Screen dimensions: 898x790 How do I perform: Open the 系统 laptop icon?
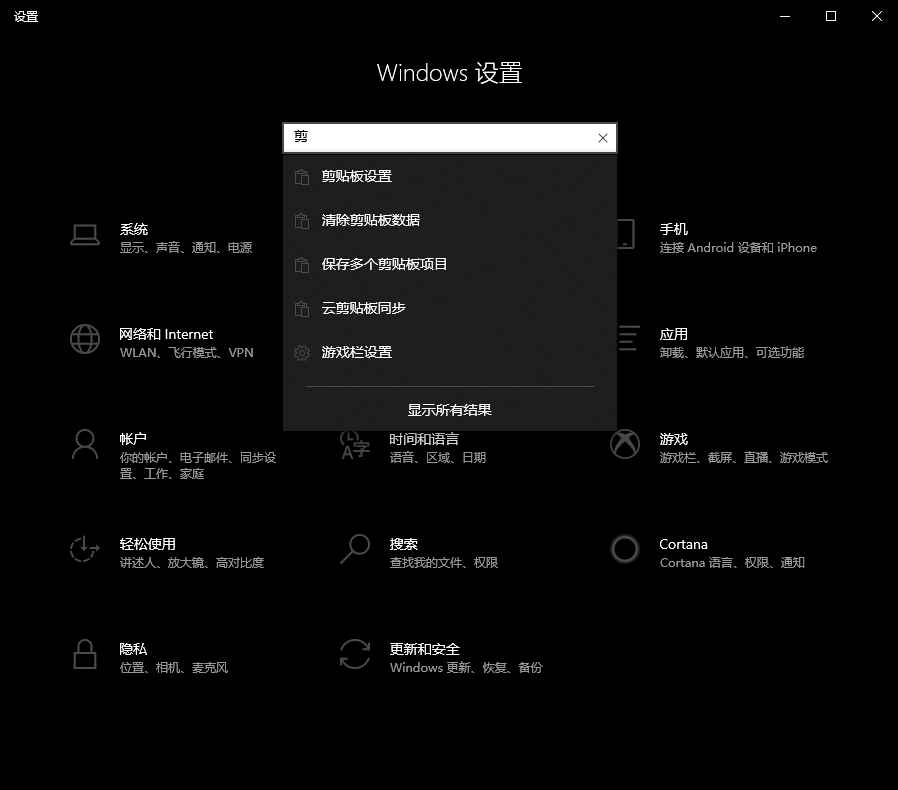tap(85, 235)
